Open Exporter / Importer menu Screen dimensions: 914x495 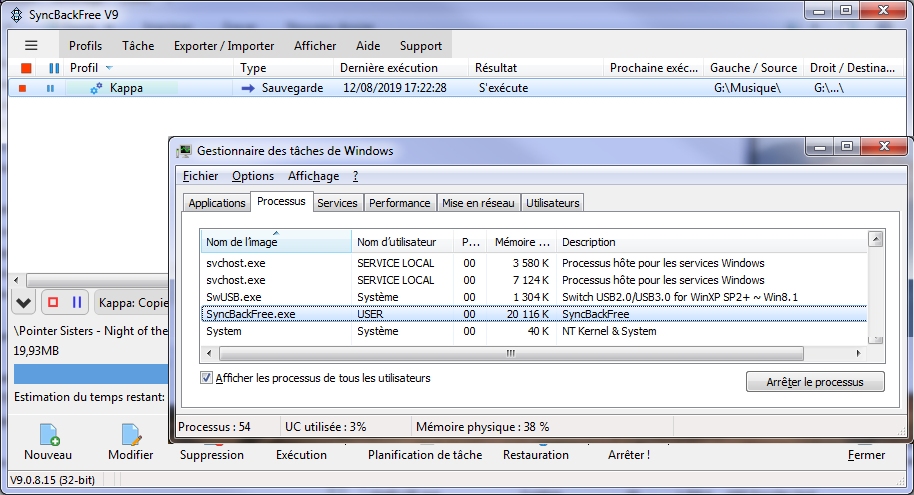224,45
